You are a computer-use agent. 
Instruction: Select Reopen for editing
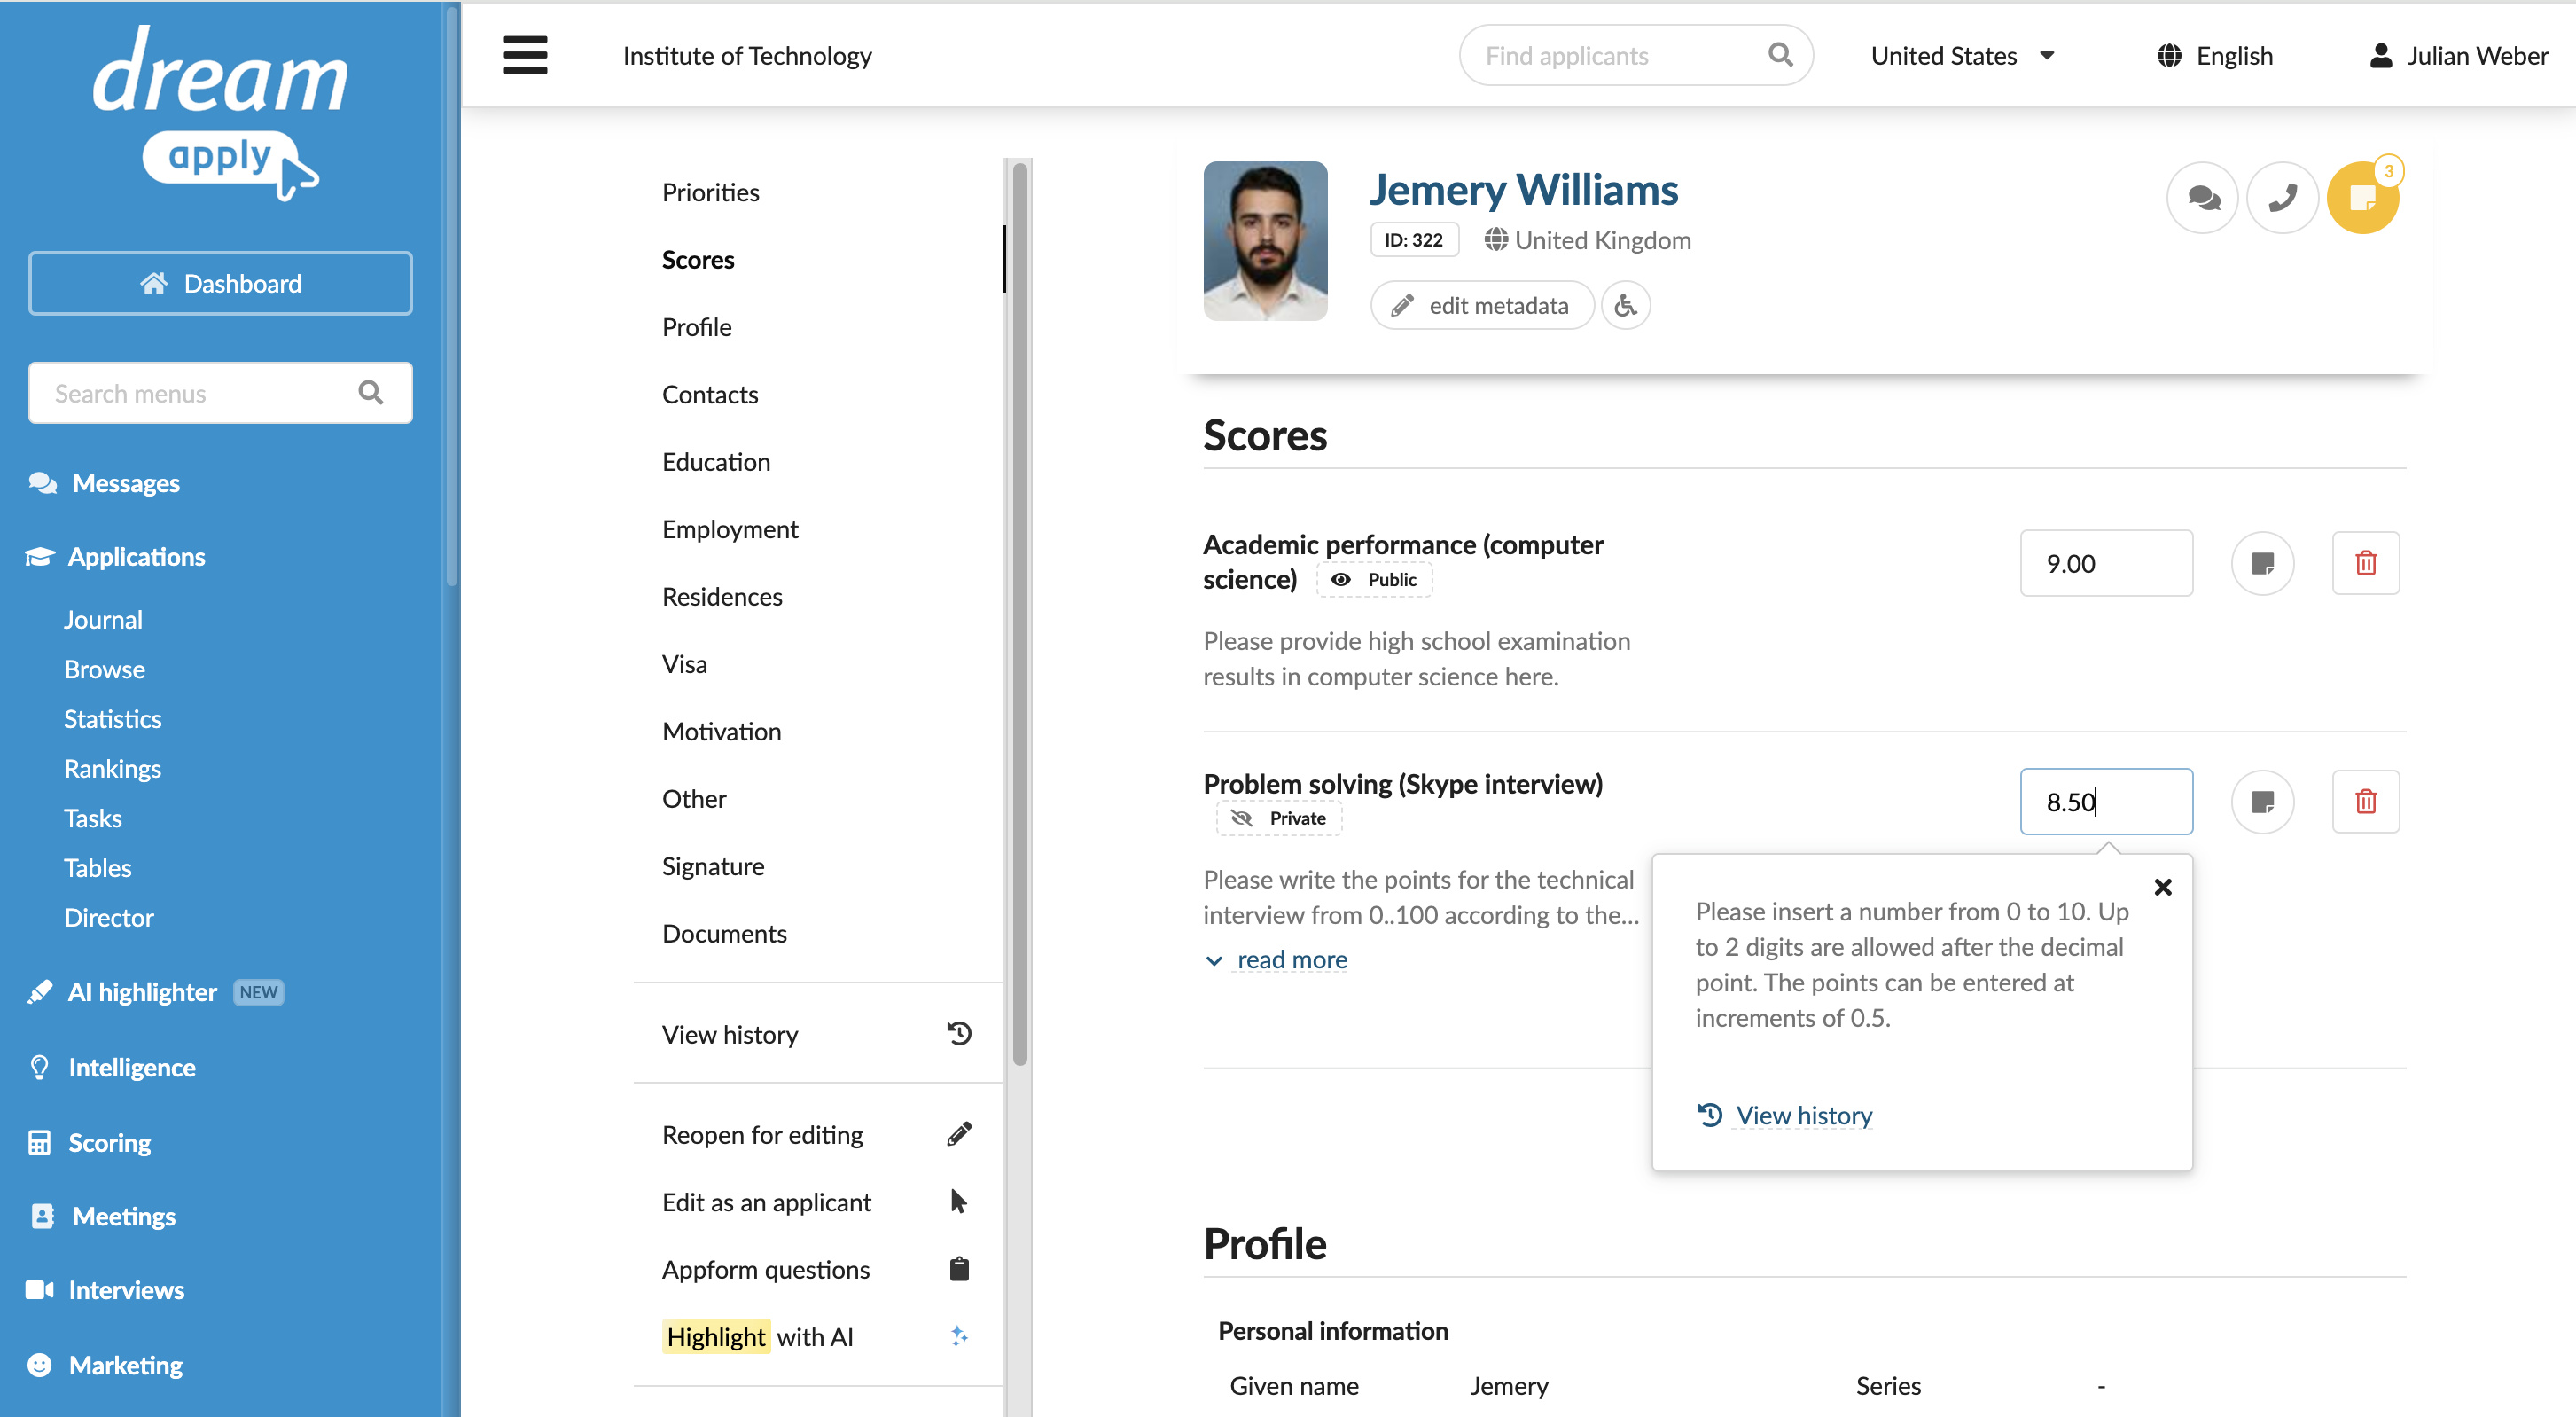coord(817,1134)
